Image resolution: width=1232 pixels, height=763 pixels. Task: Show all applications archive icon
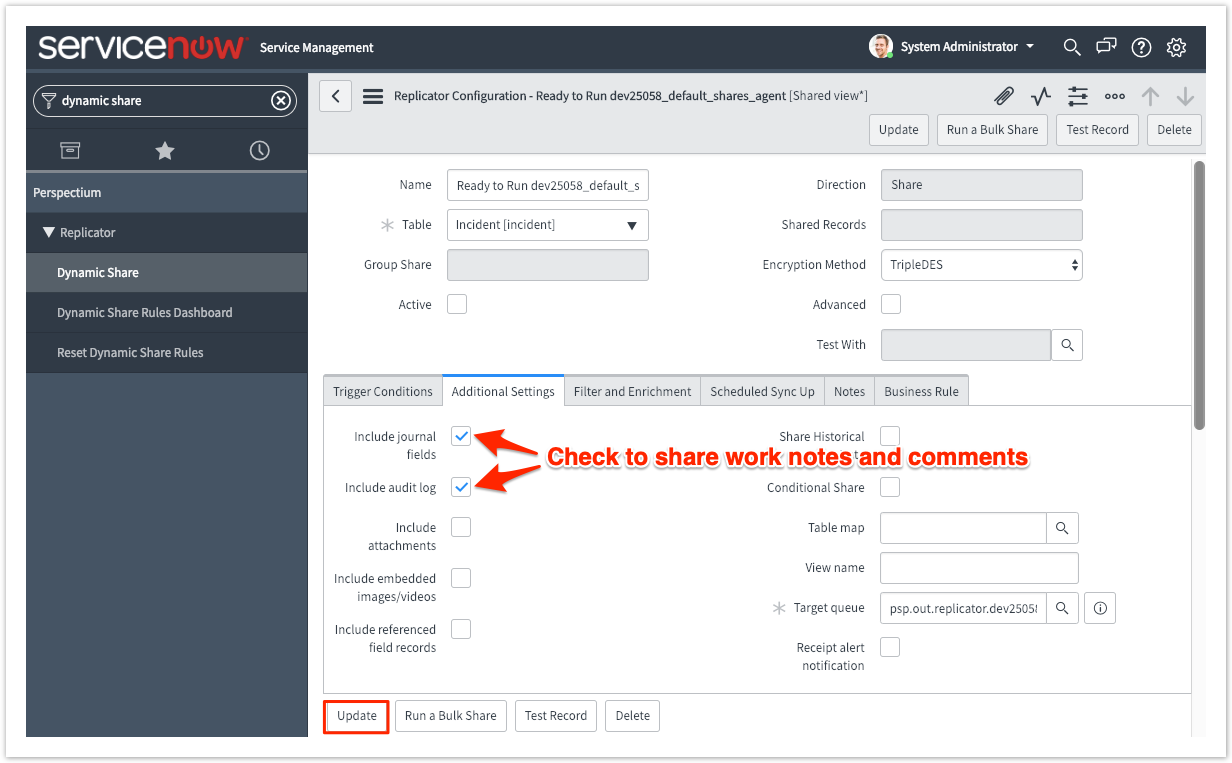(x=70, y=150)
